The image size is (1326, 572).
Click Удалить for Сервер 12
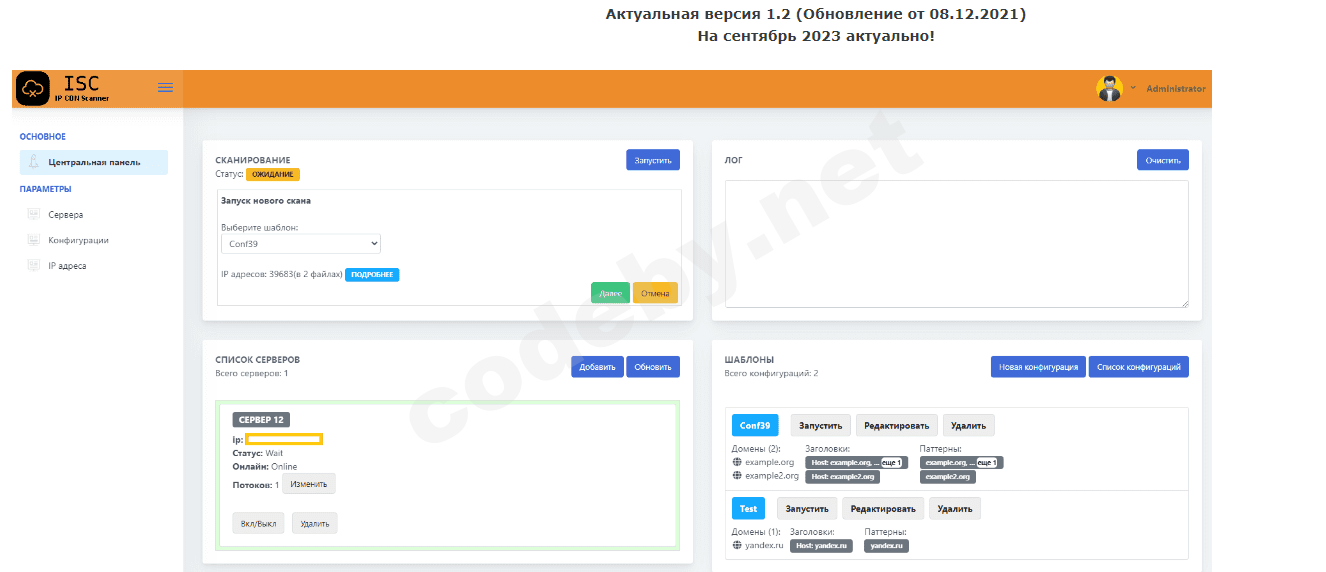315,523
